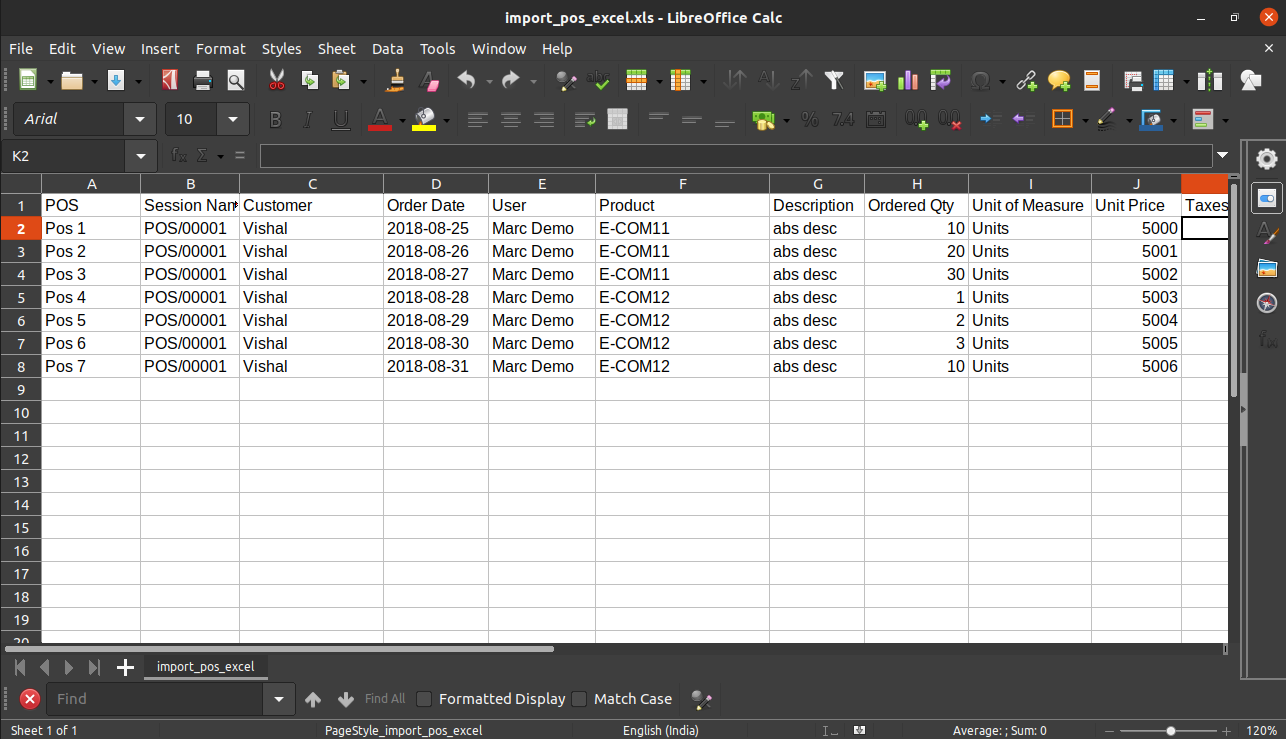
Task: Click the Open file folder icon
Action: click(x=72, y=81)
